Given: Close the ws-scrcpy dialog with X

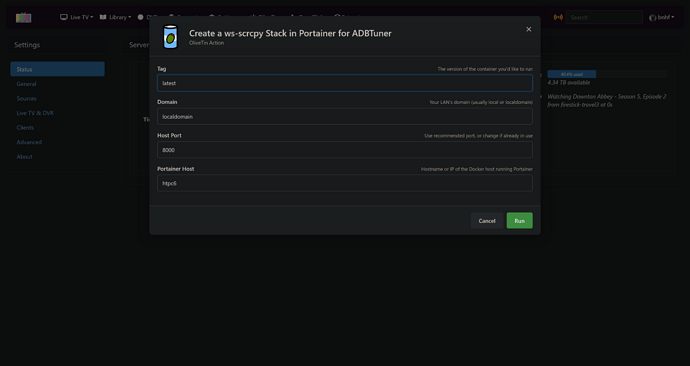Looking at the screenshot, I should point(529,29).
